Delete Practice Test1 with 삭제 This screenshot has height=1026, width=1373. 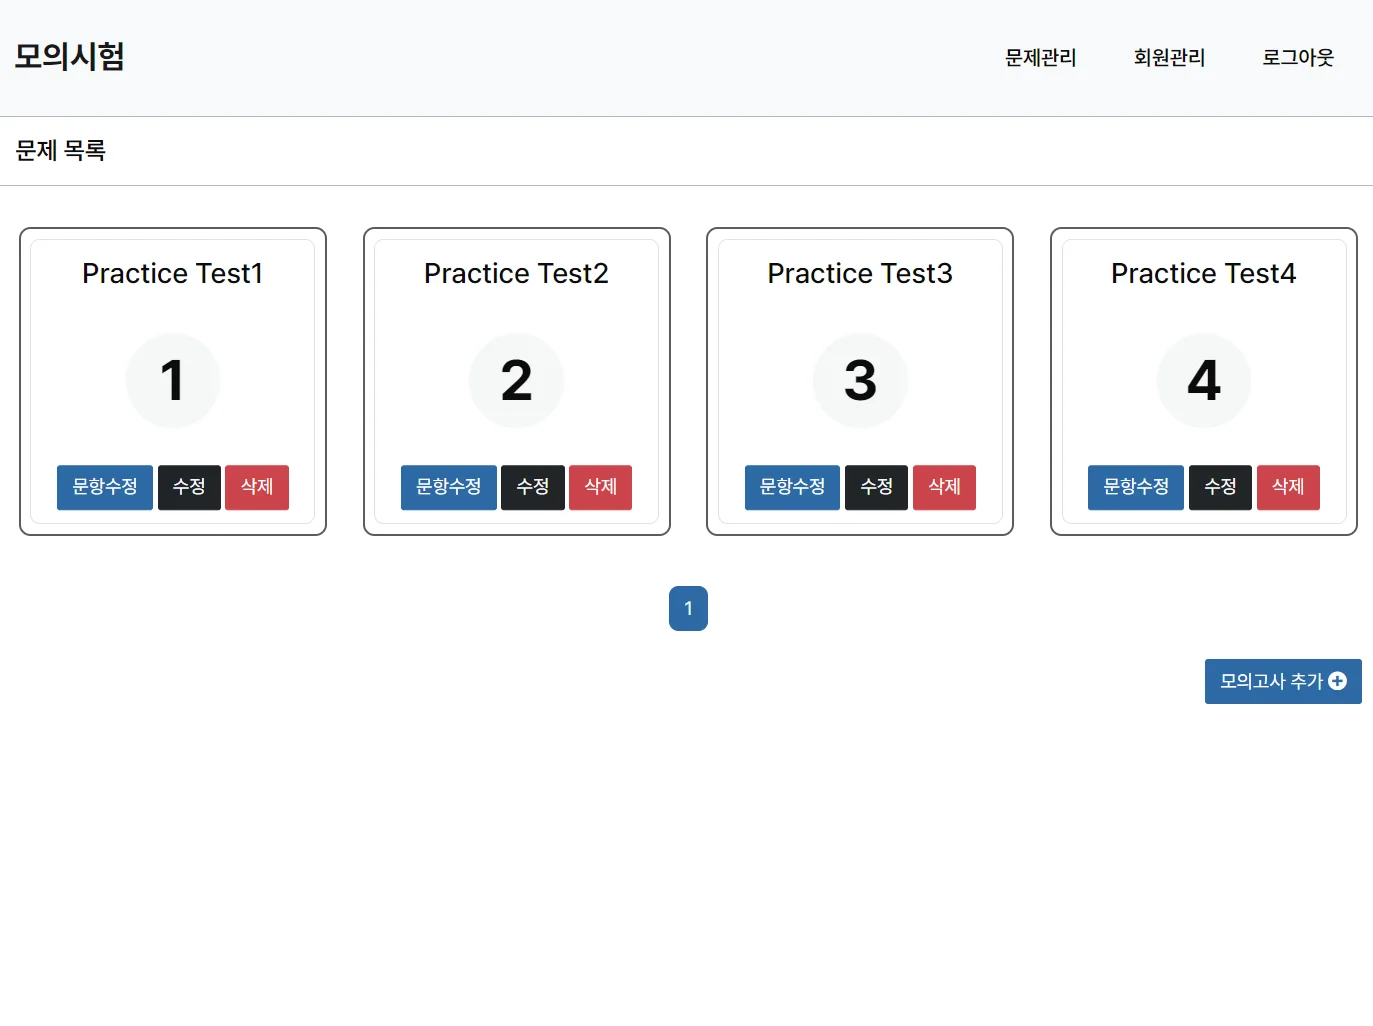coord(257,487)
